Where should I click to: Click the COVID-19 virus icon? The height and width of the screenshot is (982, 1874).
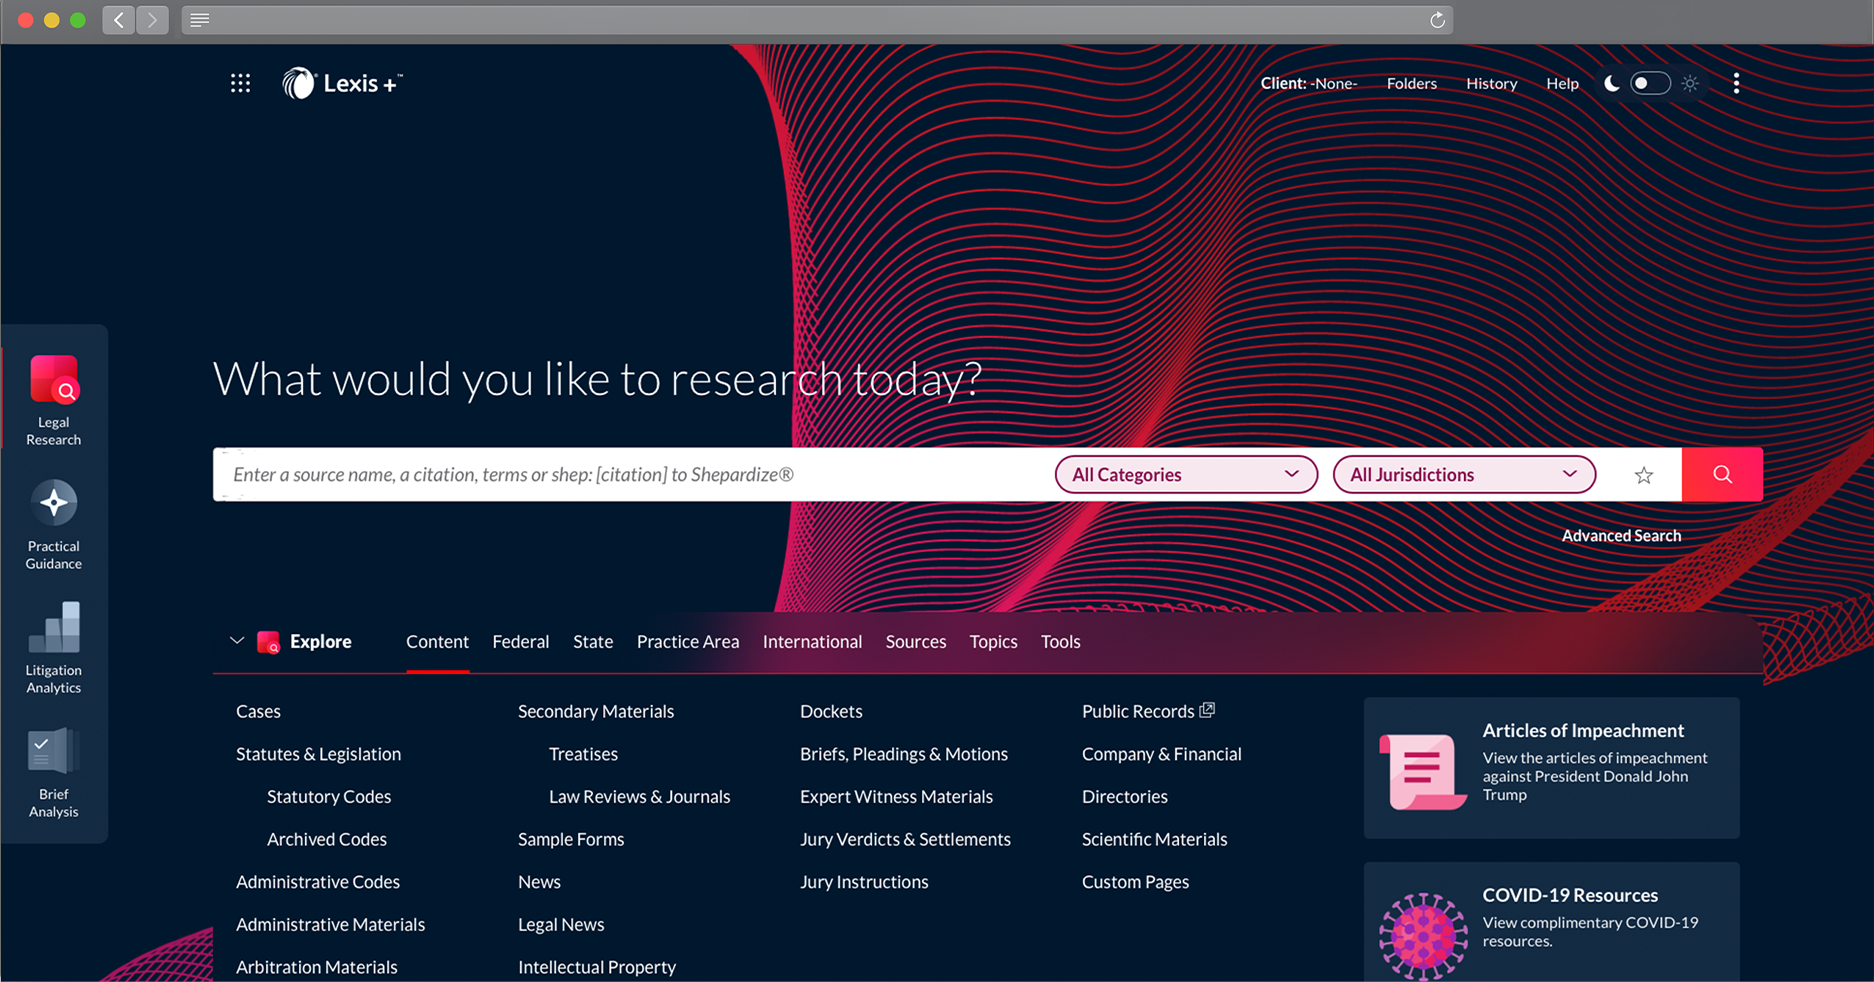(1423, 936)
